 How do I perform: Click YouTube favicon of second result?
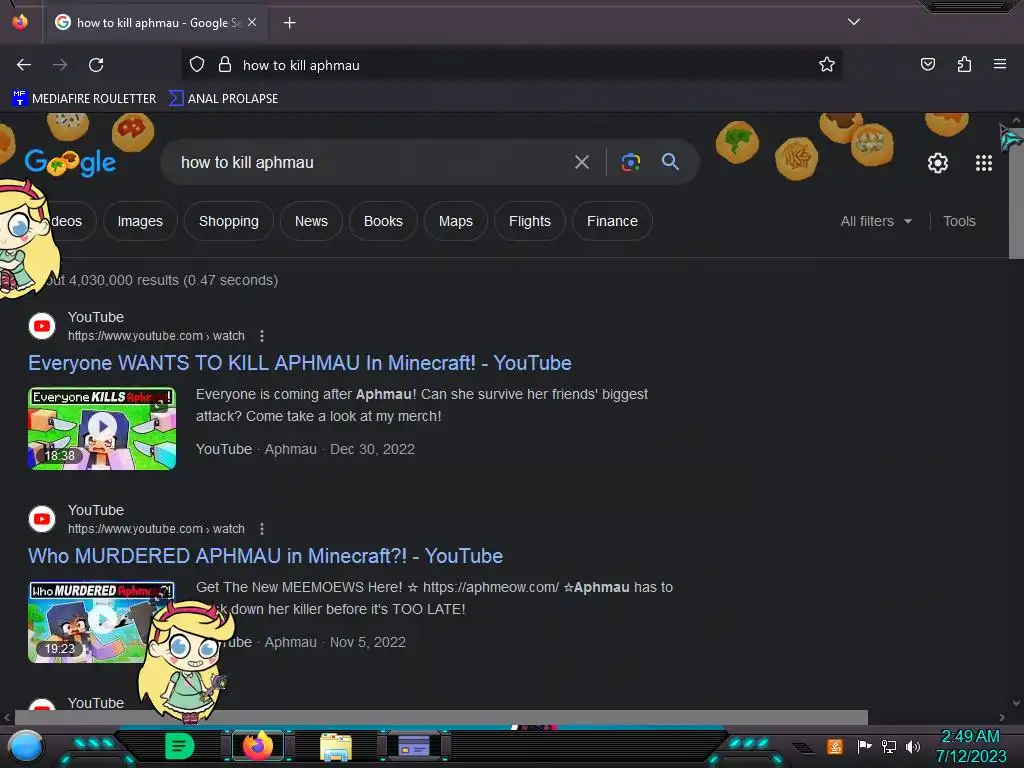pos(42,519)
